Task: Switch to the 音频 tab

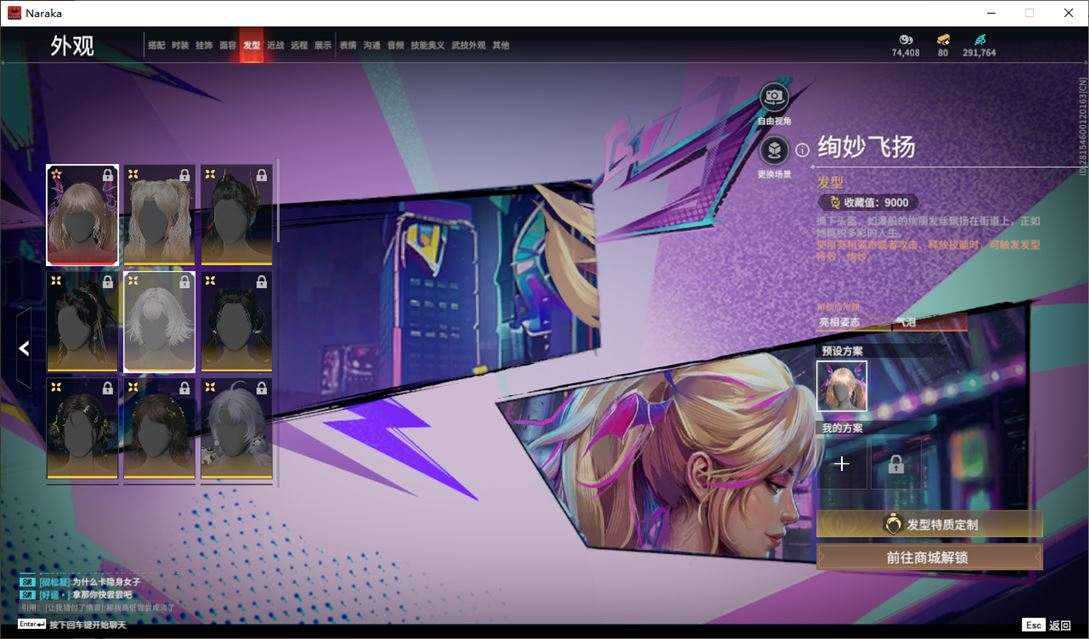Action: coord(396,45)
